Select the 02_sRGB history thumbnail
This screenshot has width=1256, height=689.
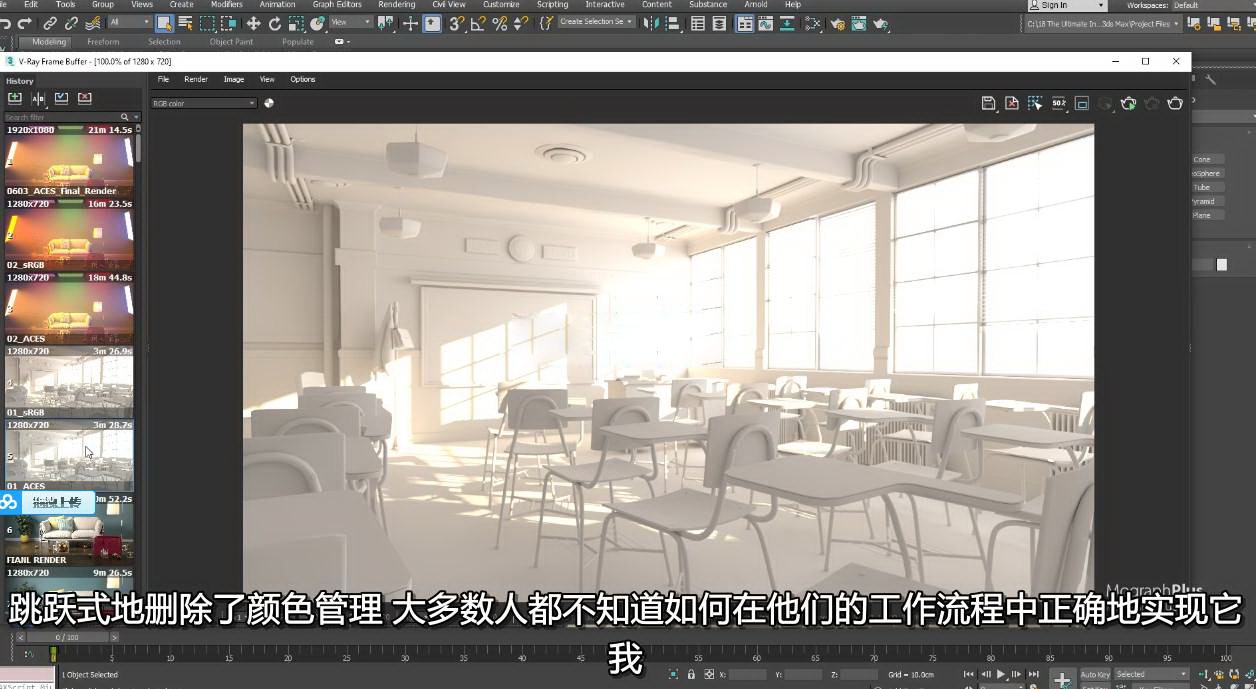pos(69,234)
